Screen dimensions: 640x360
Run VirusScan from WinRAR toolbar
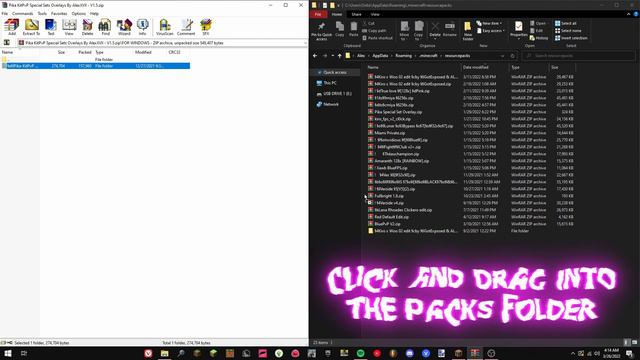tap(164, 27)
